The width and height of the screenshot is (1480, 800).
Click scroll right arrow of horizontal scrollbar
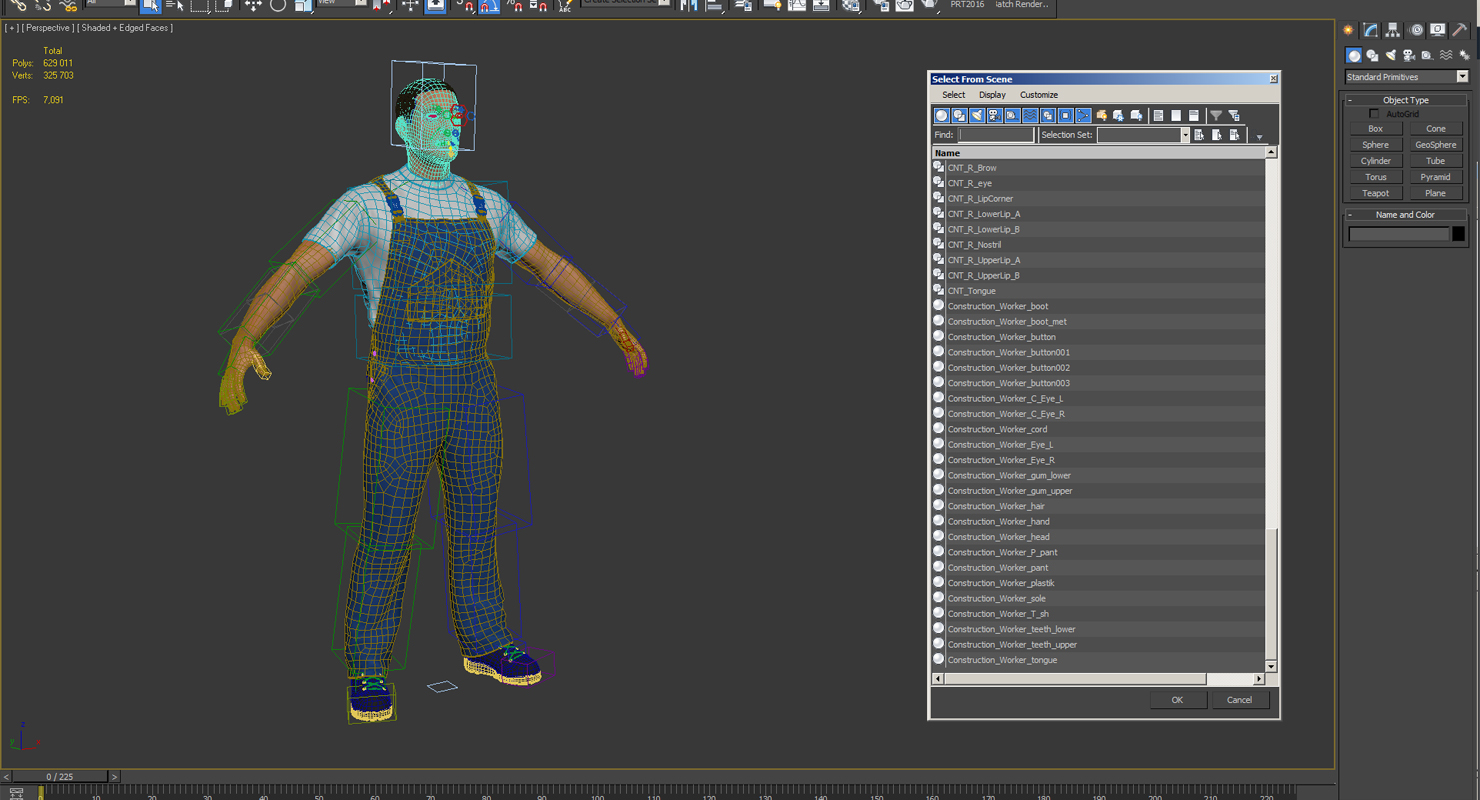tap(1259, 679)
